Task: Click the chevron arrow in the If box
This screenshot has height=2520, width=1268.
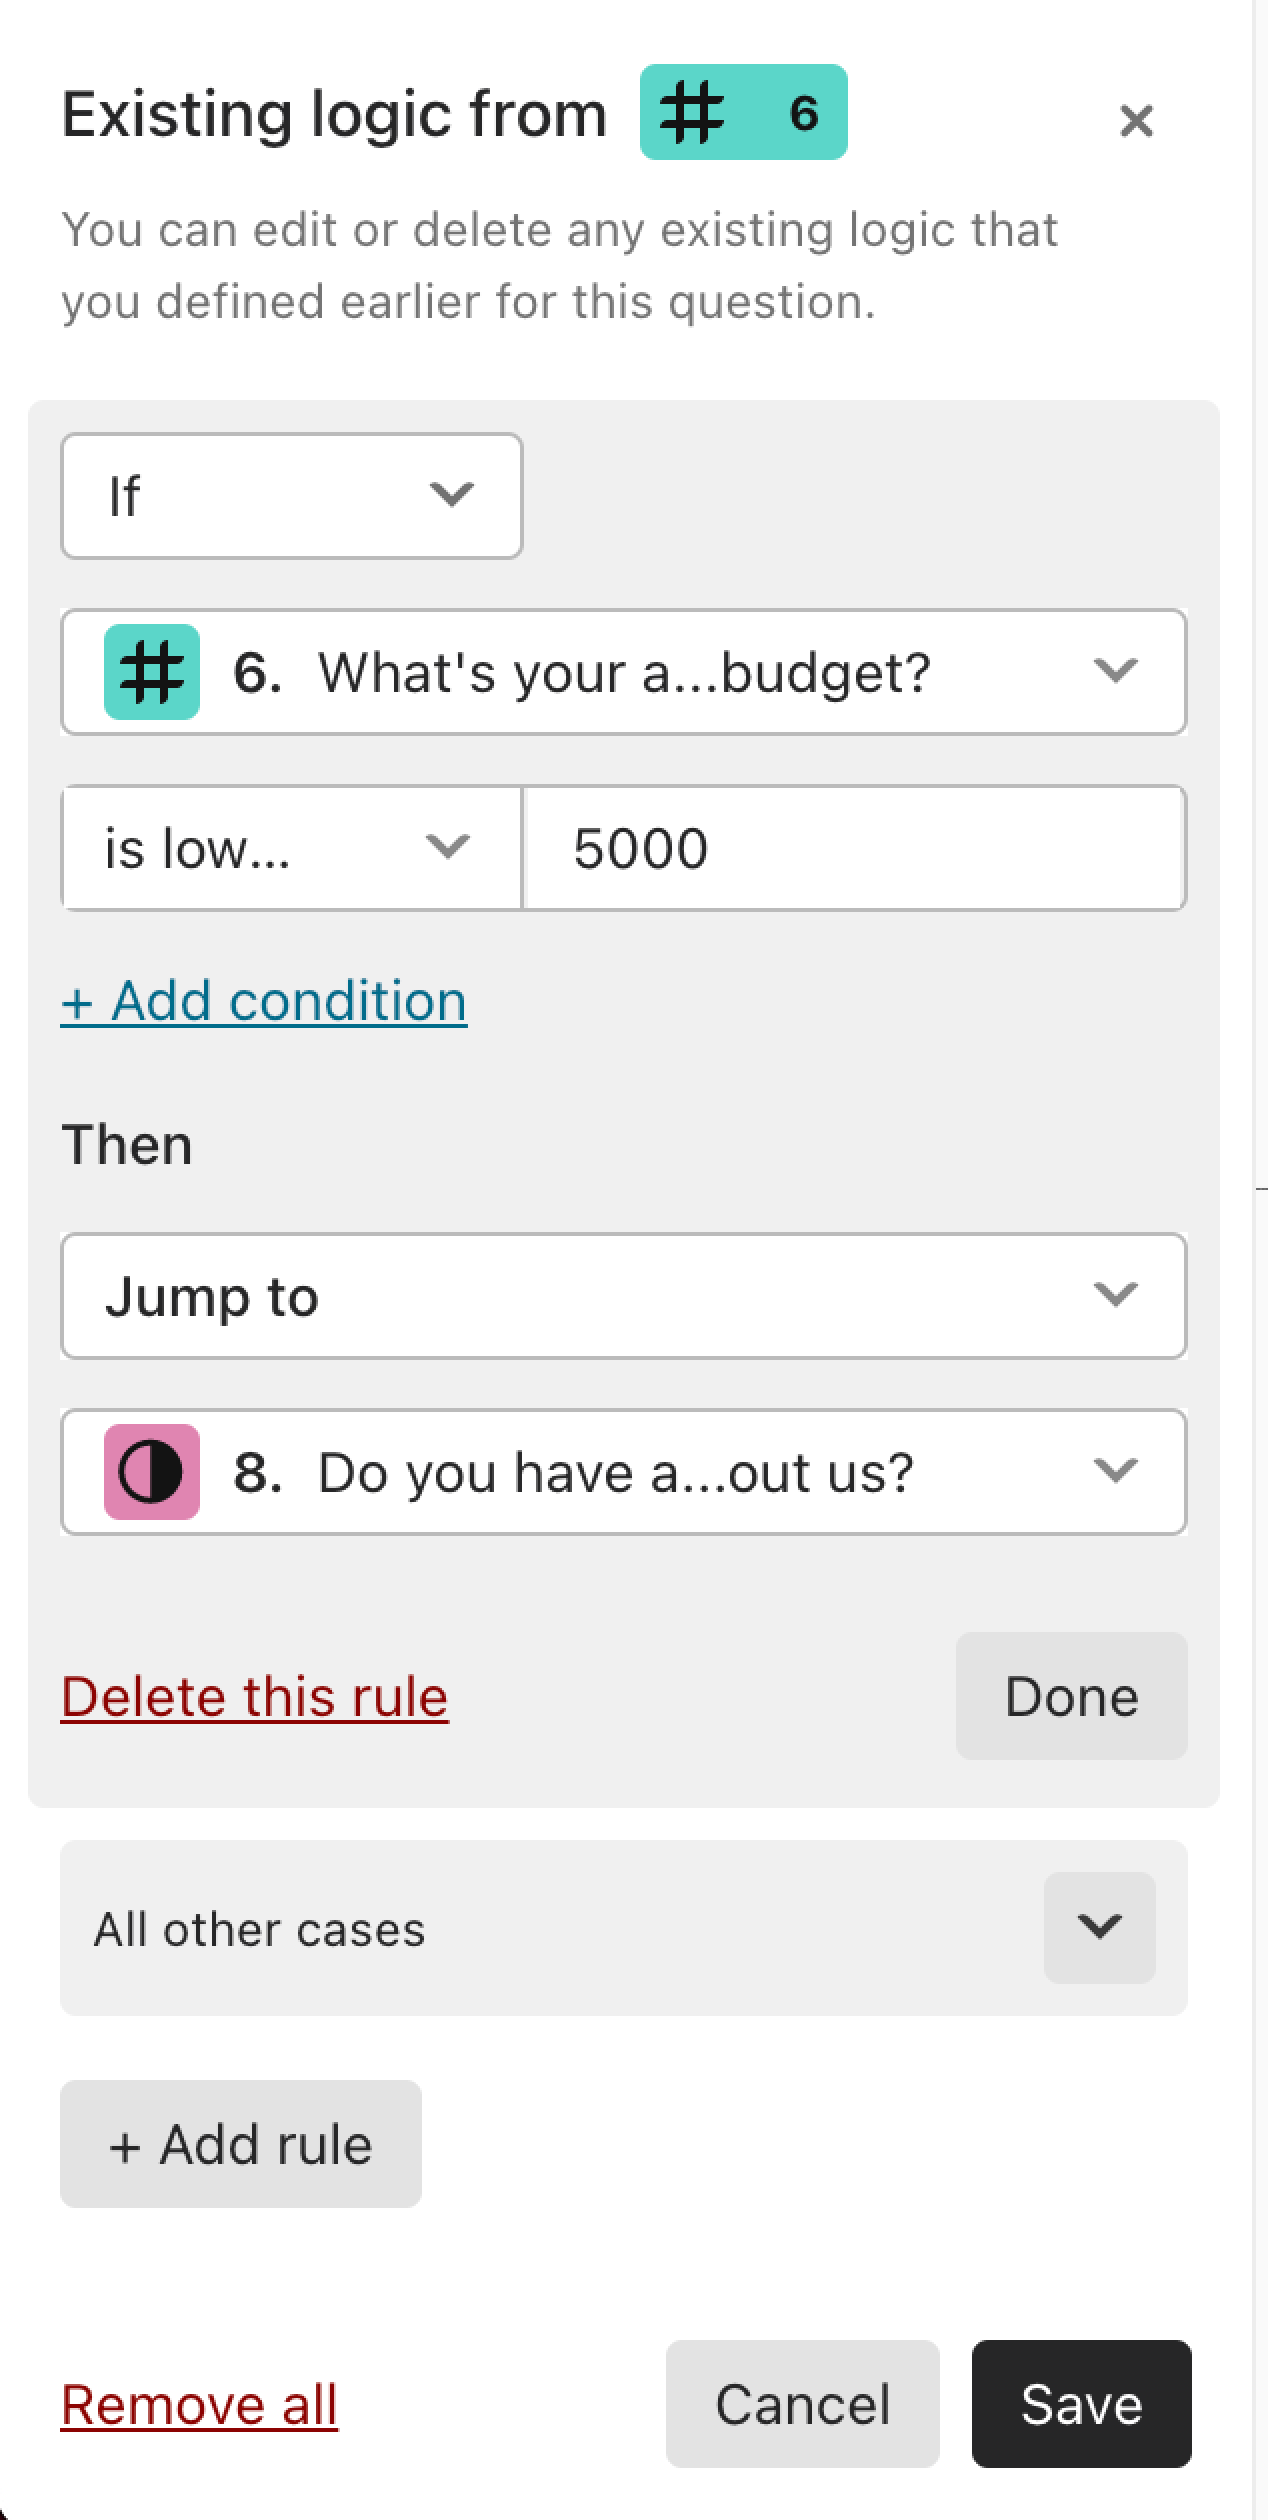Action: (451, 495)
